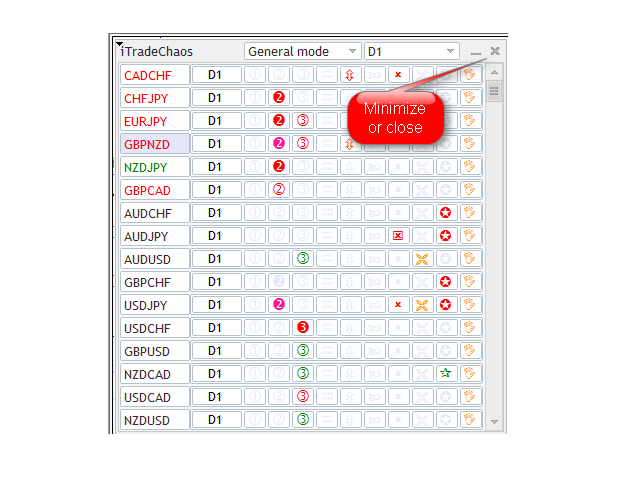Click the red outlined 3 icon in EURJPY row
Viewport: 640px width, 480px height.
point(303,121)
